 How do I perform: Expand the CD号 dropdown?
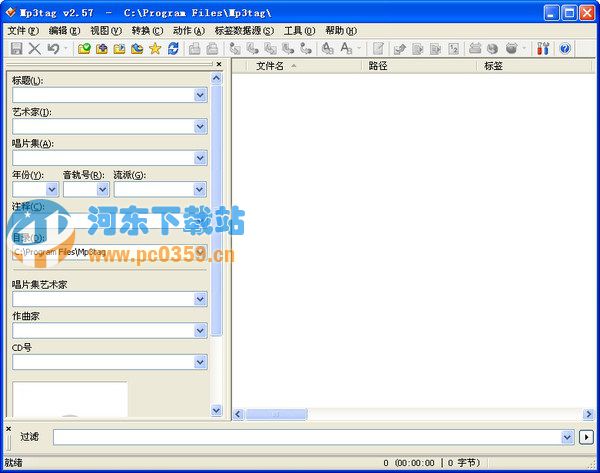[201, 362]
